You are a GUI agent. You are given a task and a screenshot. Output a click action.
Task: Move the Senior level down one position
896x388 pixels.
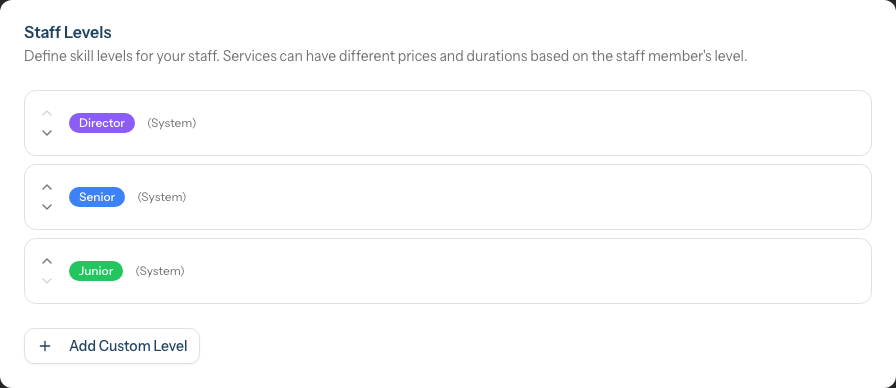[47, 207]
